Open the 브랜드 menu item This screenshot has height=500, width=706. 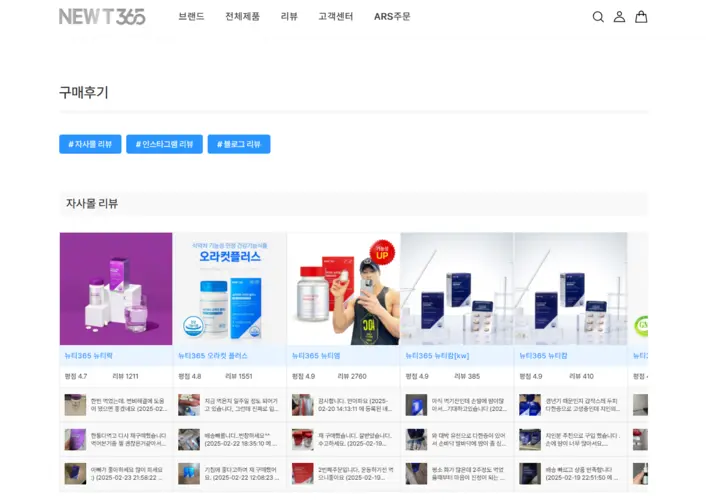(191, 17)
